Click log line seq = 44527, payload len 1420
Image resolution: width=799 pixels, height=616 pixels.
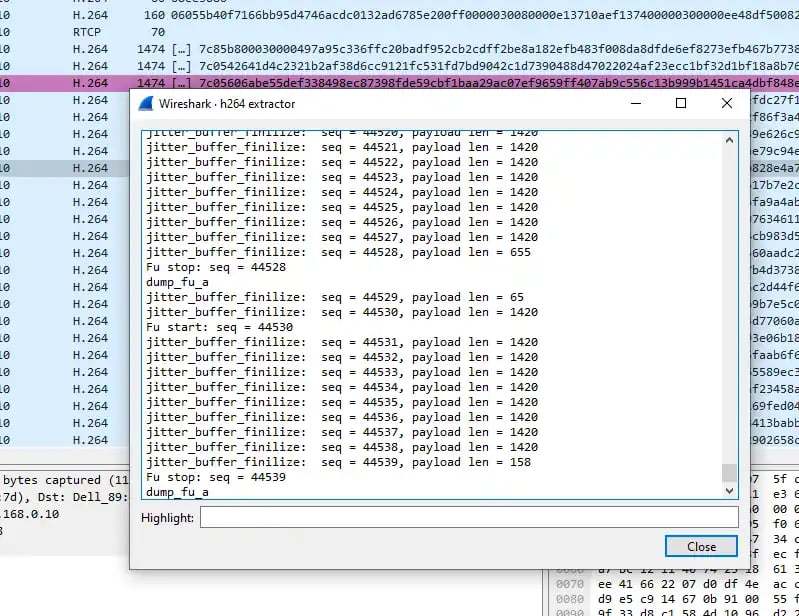point(342,237)
